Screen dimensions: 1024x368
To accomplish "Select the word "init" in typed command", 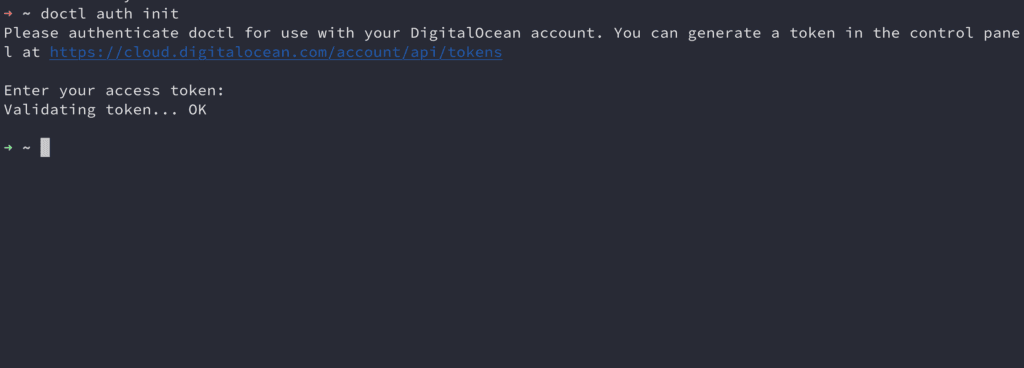I will pos(161,14).
